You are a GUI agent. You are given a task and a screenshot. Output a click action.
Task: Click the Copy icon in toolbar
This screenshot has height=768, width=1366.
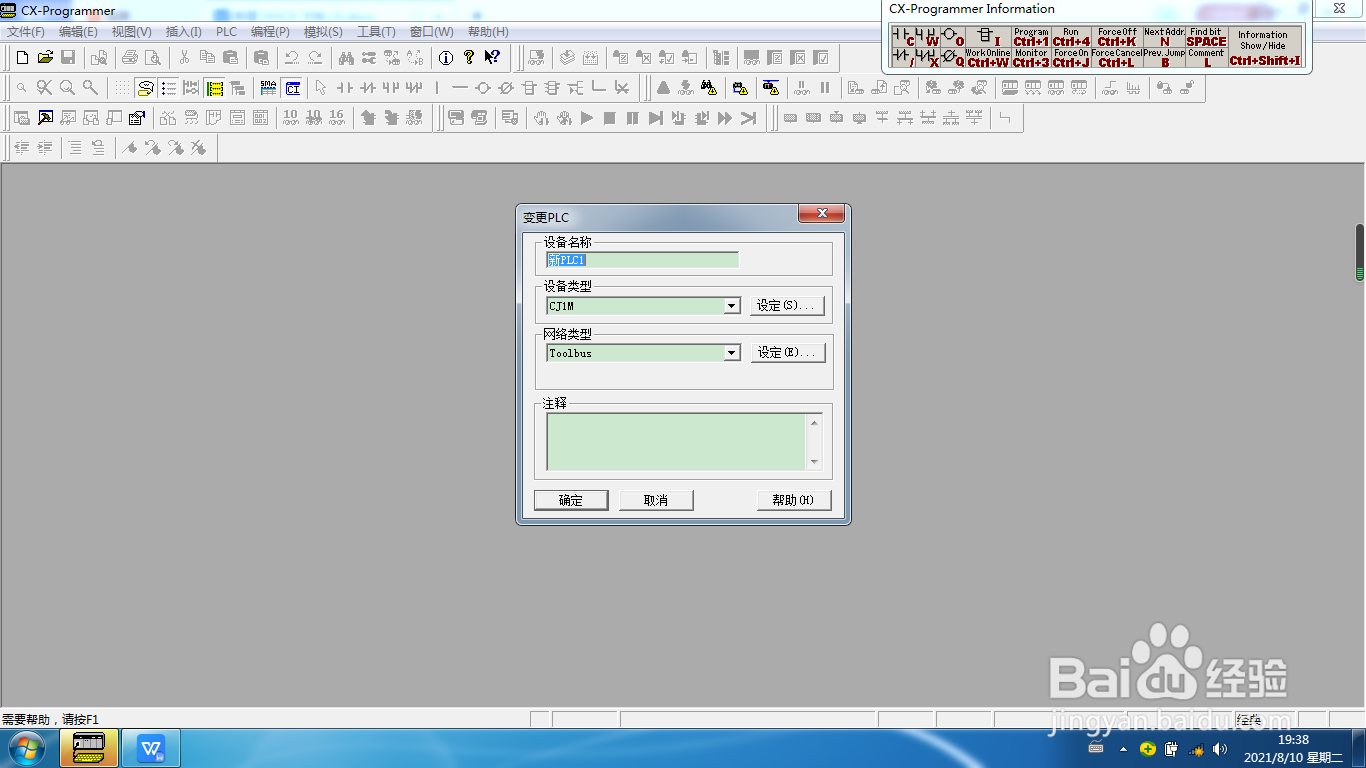pos(207,57)
